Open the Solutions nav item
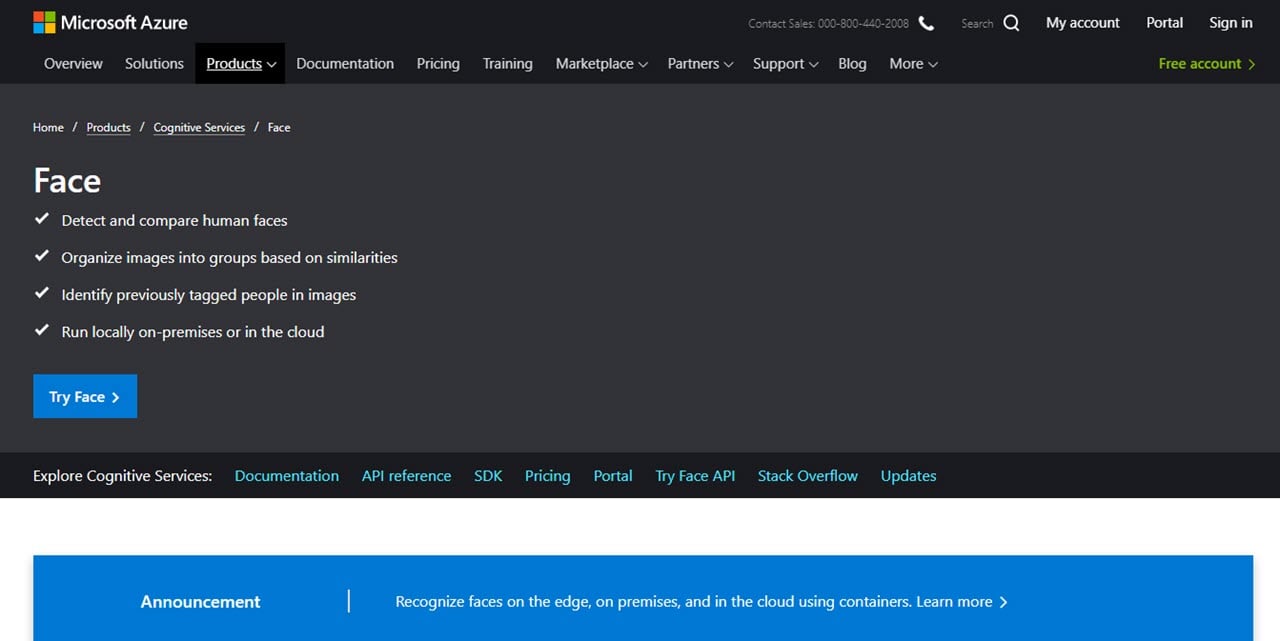Screen dimensions: 1280x641 [154, 63]
